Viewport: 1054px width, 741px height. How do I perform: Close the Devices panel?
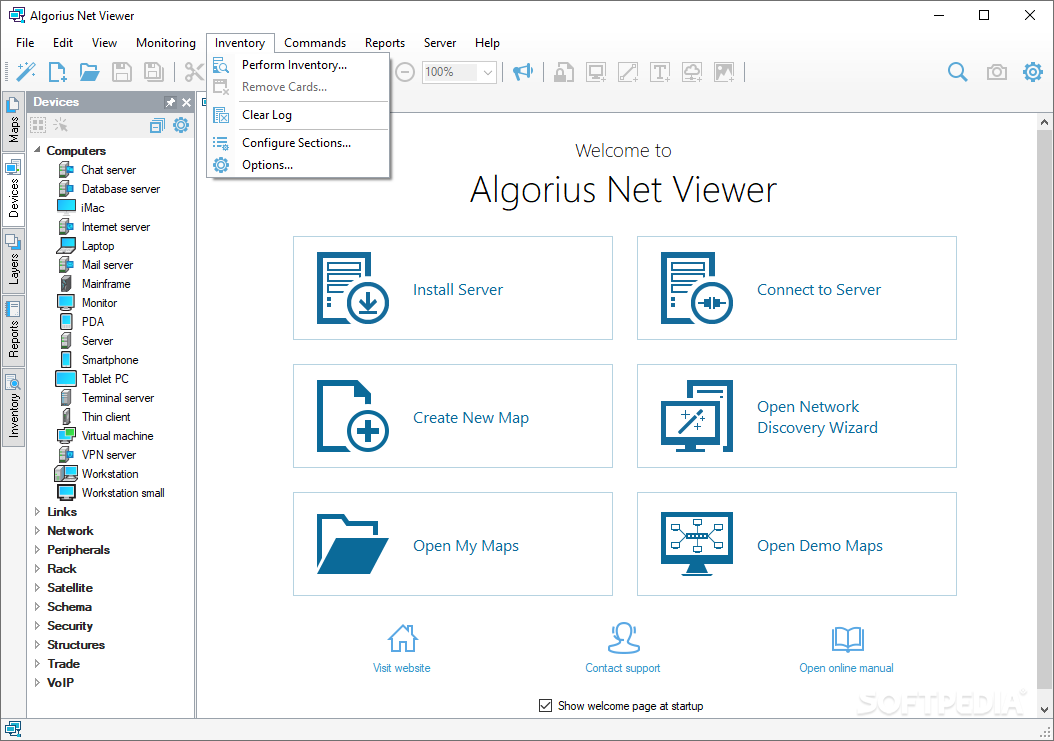(x=186, y=102)
